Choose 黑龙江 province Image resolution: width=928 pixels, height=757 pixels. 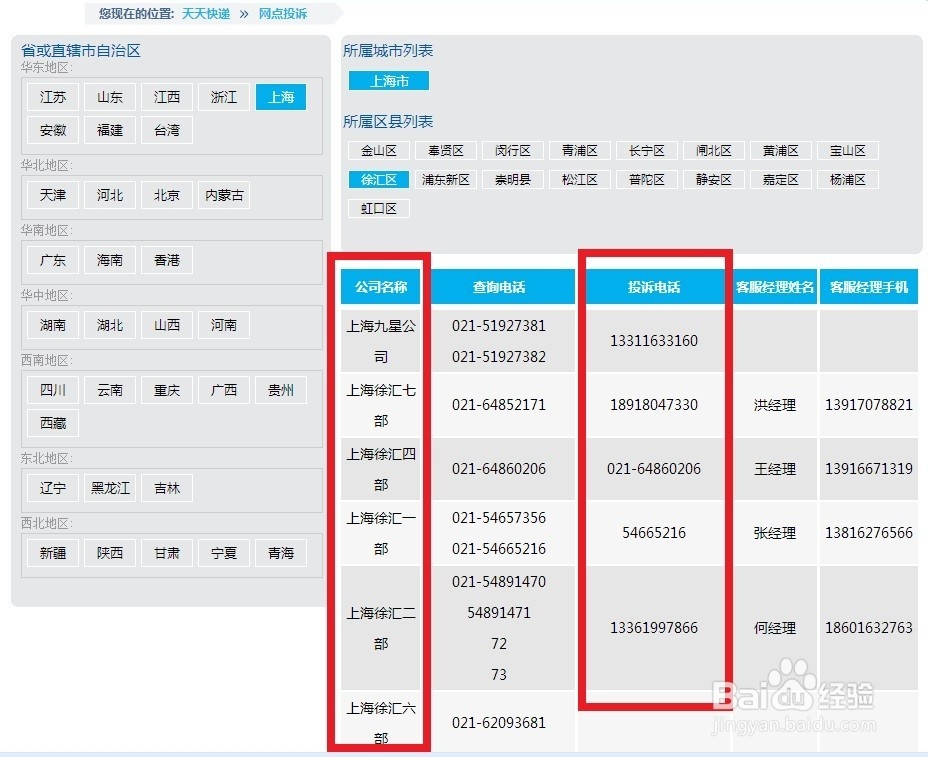coord(109,488)
